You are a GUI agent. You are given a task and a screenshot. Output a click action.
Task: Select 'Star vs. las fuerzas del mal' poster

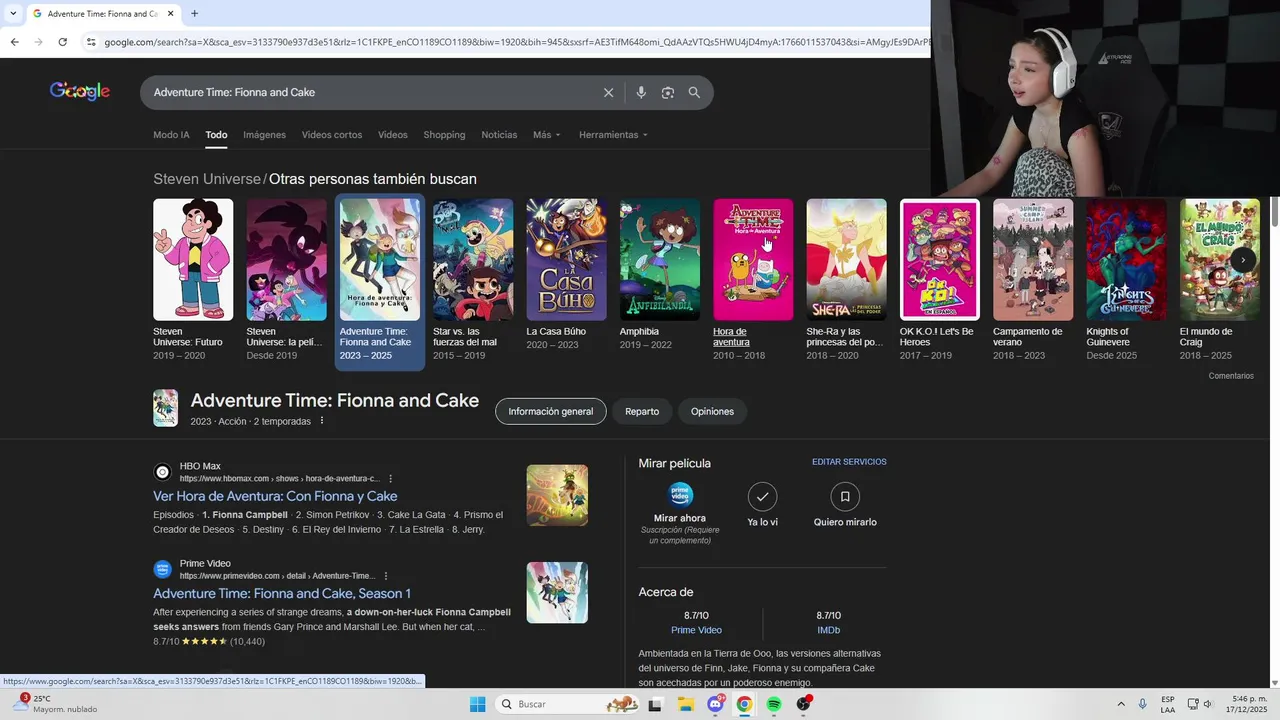[x=473, y=260]
